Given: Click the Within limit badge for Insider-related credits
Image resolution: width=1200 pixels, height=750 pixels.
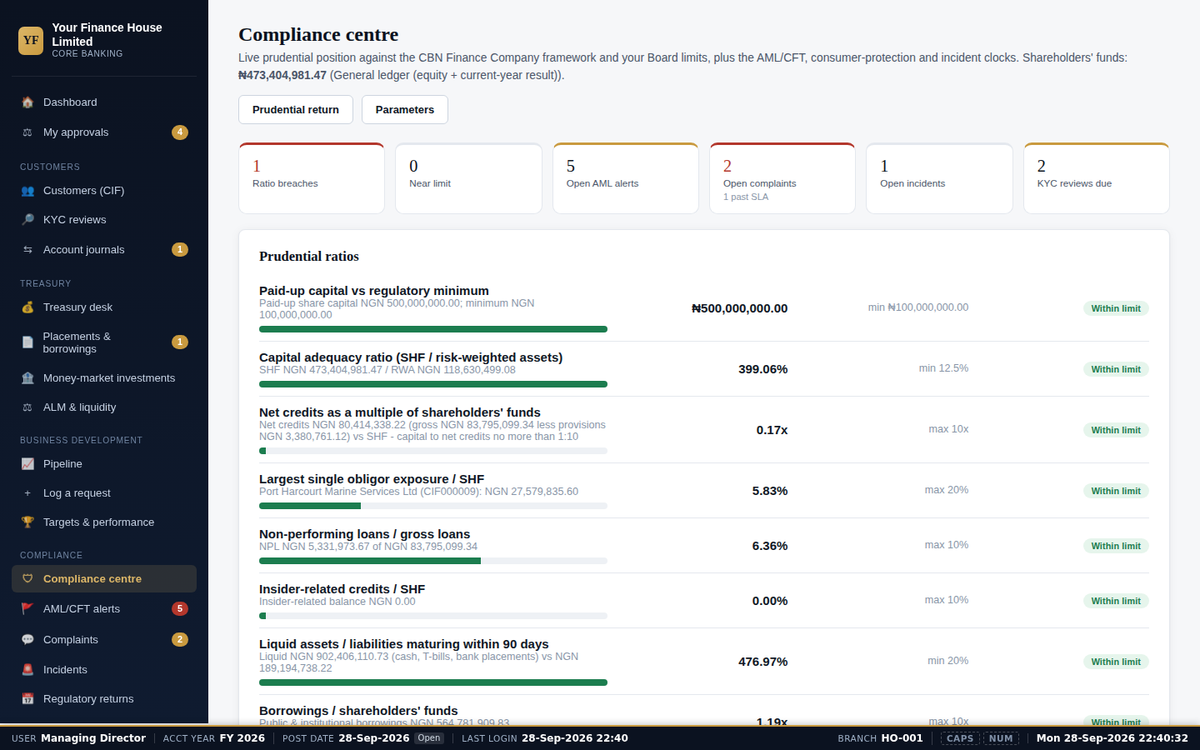Looking at the screenshot, I should point(1116,601).
